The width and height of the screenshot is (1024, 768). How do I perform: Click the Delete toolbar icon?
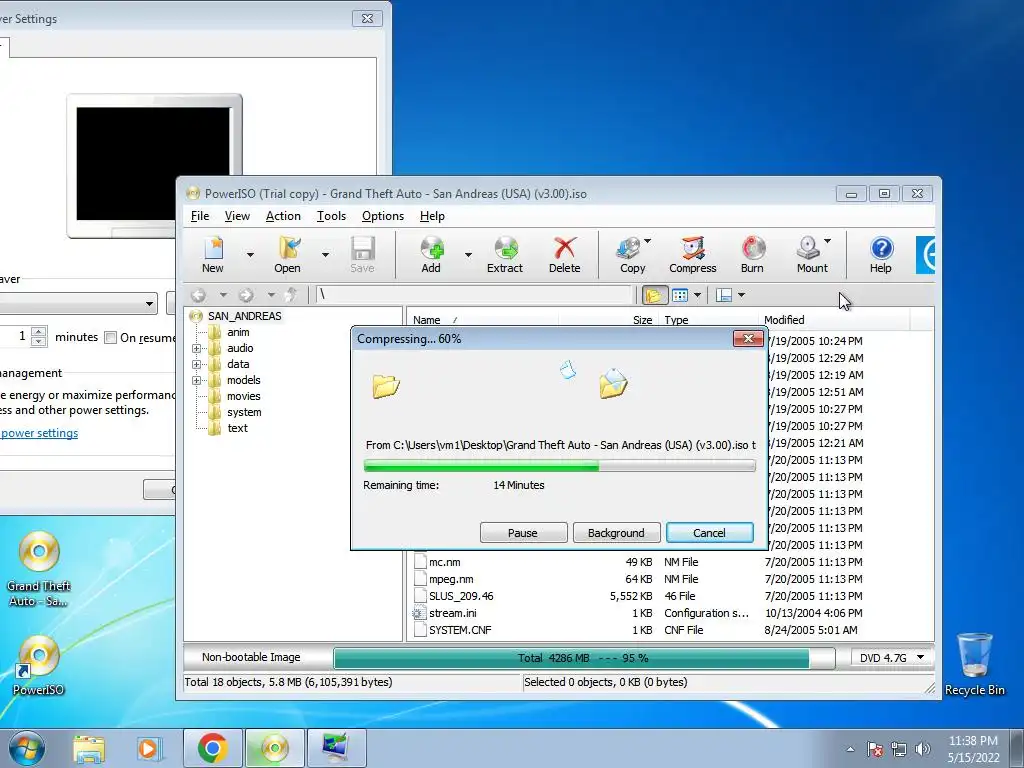(x=564, y=255)
